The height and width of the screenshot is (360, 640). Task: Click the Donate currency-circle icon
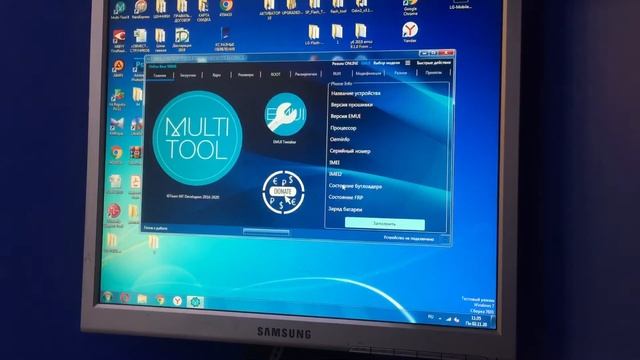(283, 192)
